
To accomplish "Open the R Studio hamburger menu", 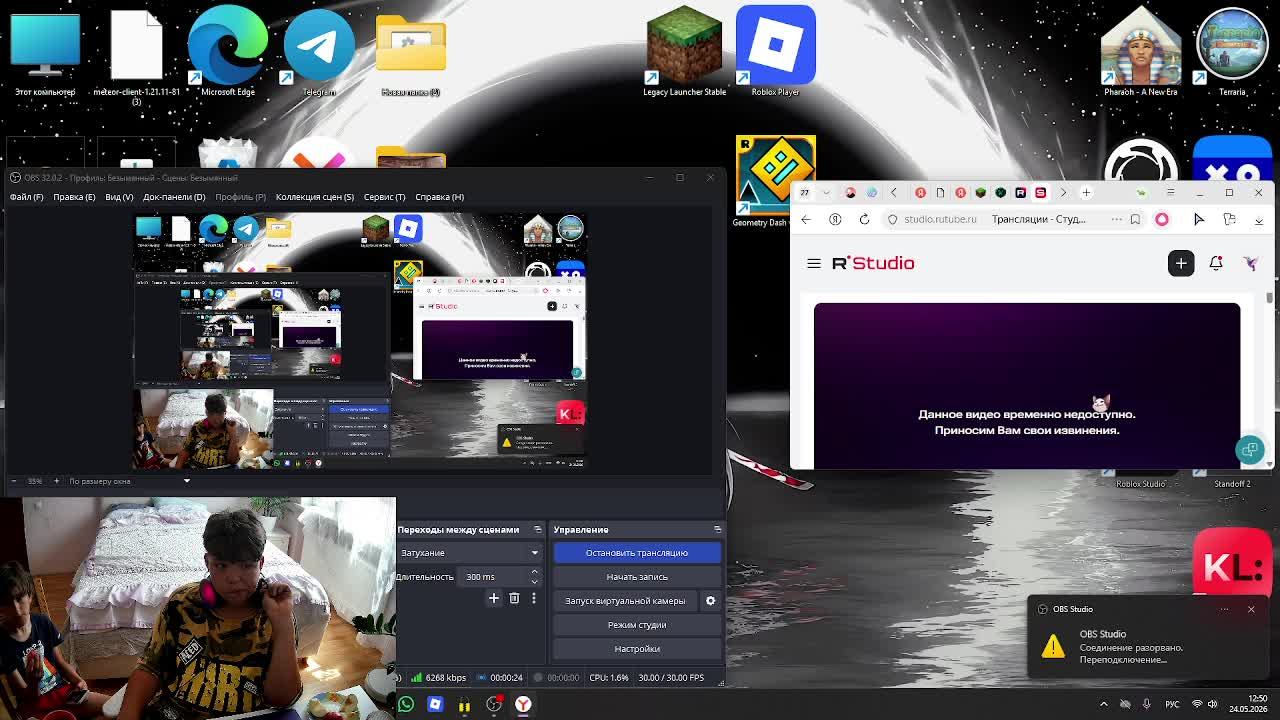I will [814, 263].
